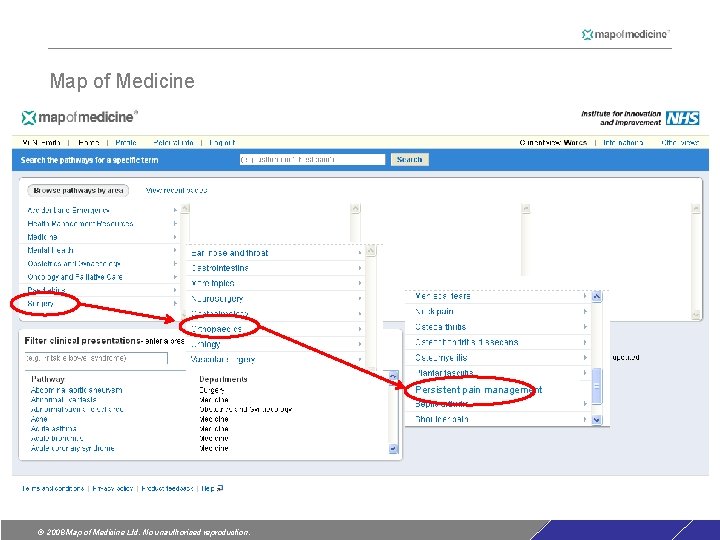Select Gastrointestinal in the surgery submenu
720x540 pixels.
pyautogui.click(x=219, y=268)
